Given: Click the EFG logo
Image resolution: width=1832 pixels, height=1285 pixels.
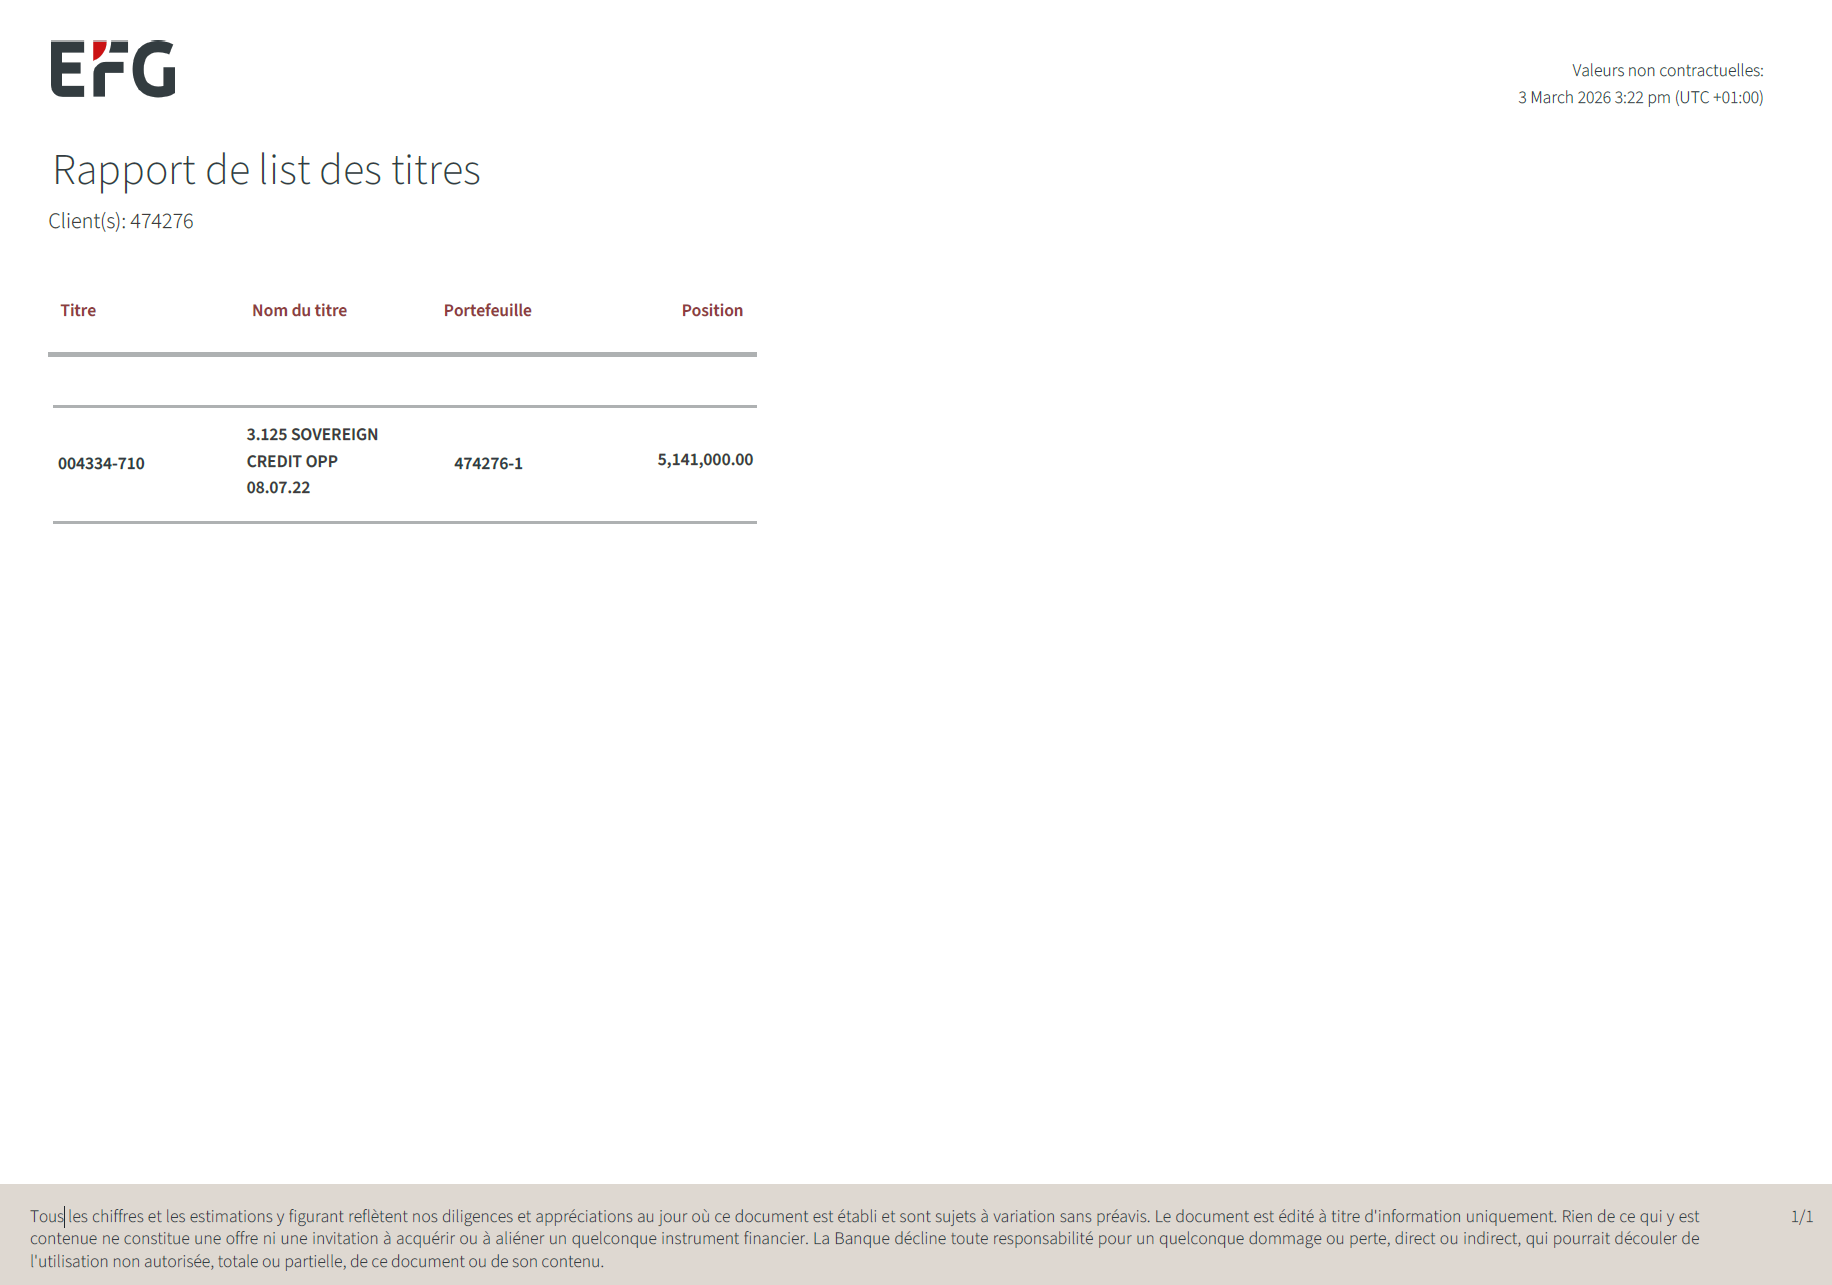Looking at the screenshot, I should point(113,69).
